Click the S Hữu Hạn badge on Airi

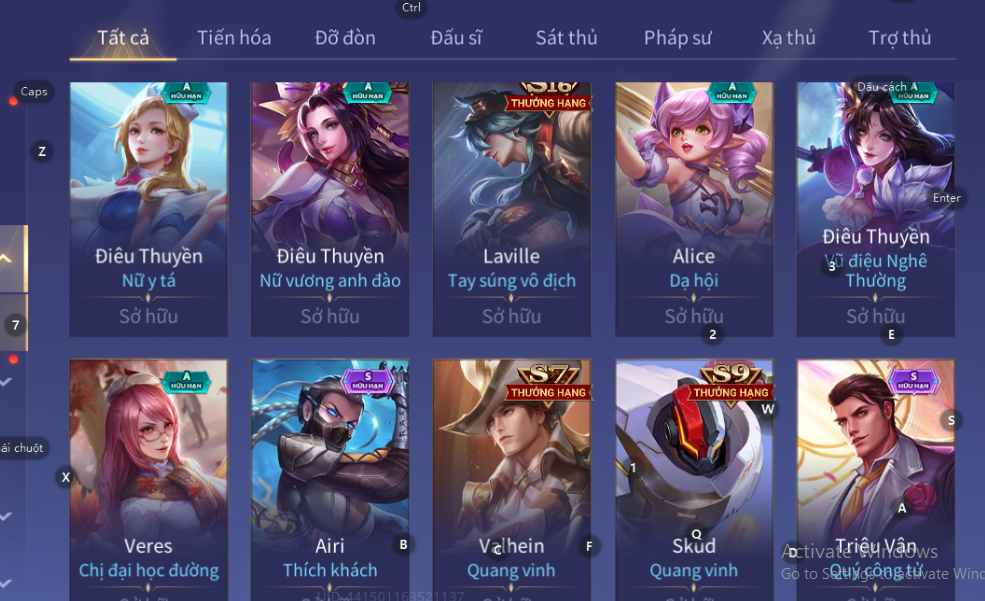pyautogui.click(x=367, y=381)
